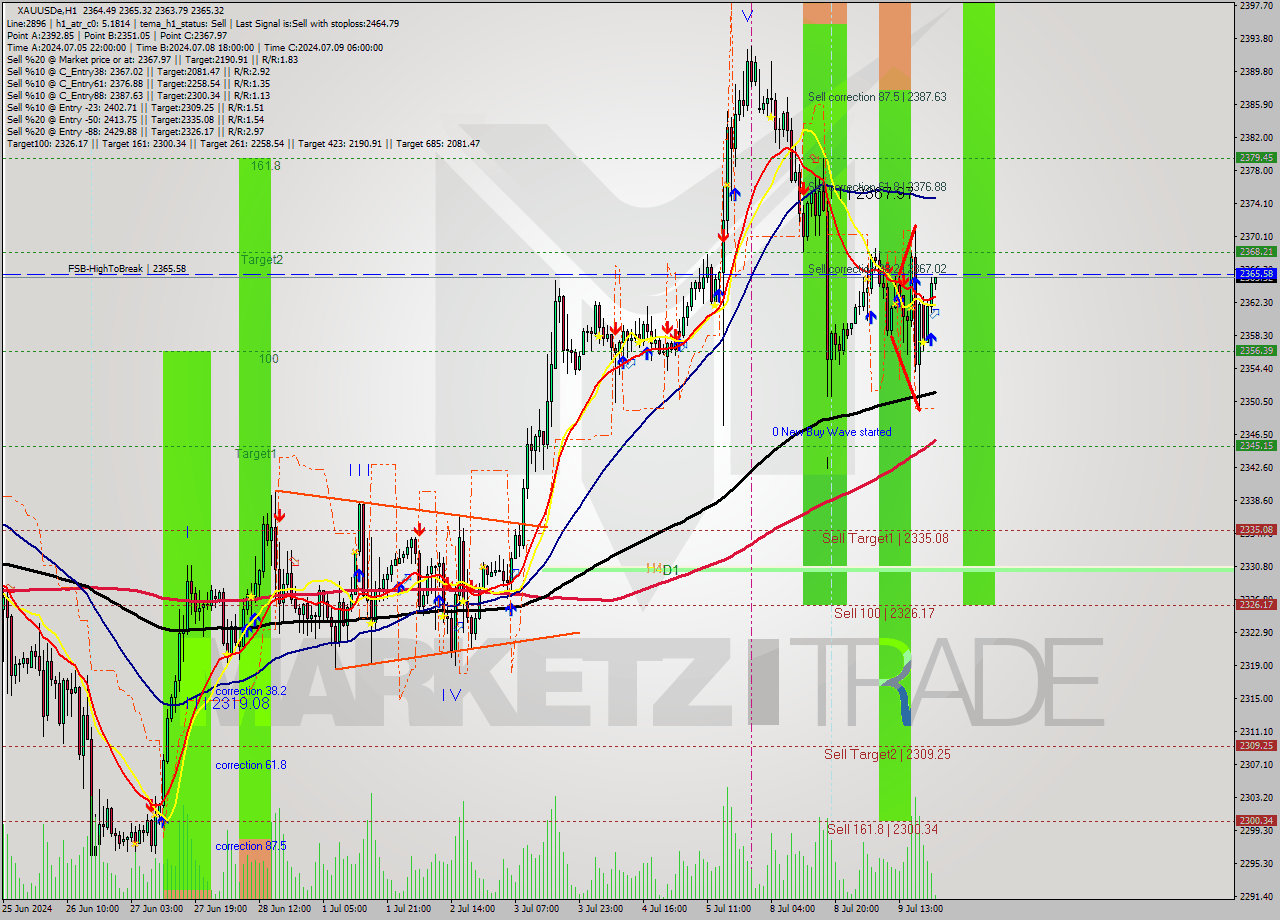1280x920 pixels.
Task: Select the 'Sell %20 @ Entry -50: 2413.75' line
Action: [x=135, y=120]
